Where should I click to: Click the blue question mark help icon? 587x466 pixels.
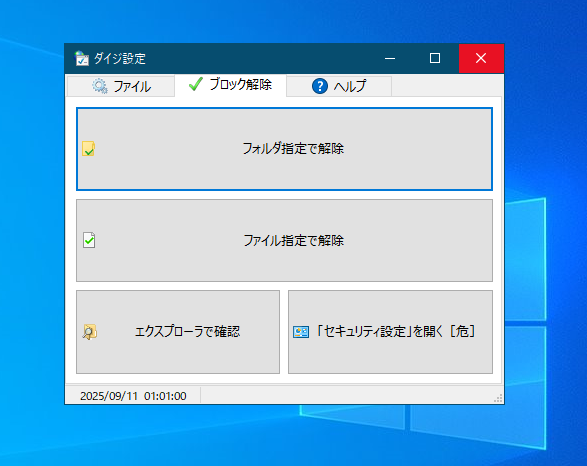point(320,86)
